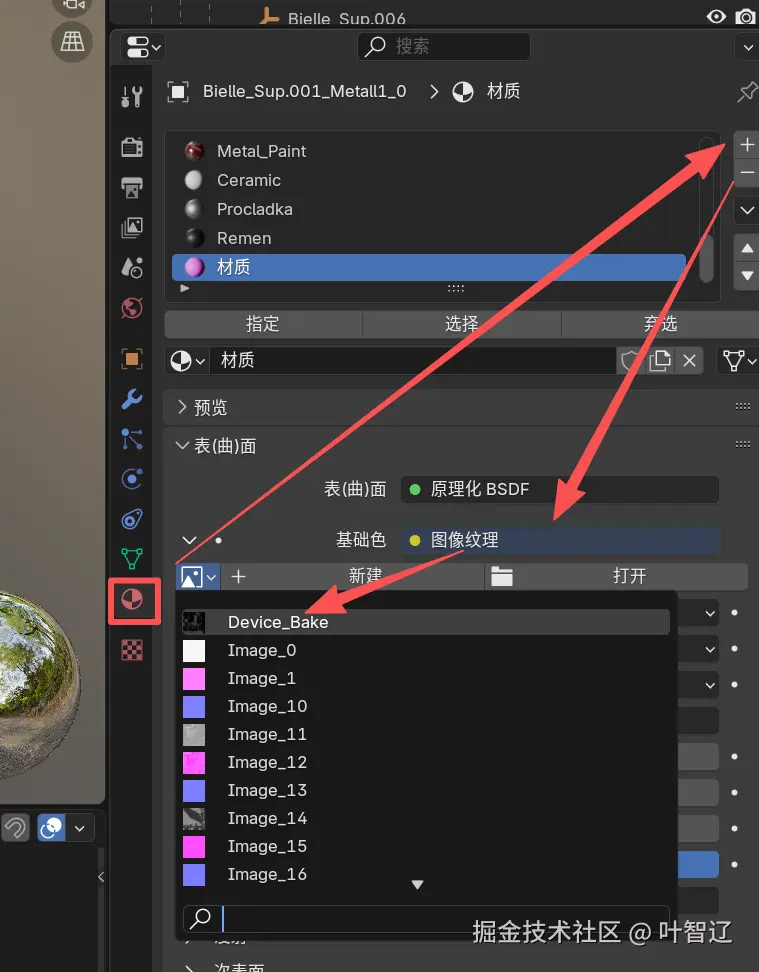Click the material name field 材质
Viewport: 759px width, 972px height.
pos(412,361)
